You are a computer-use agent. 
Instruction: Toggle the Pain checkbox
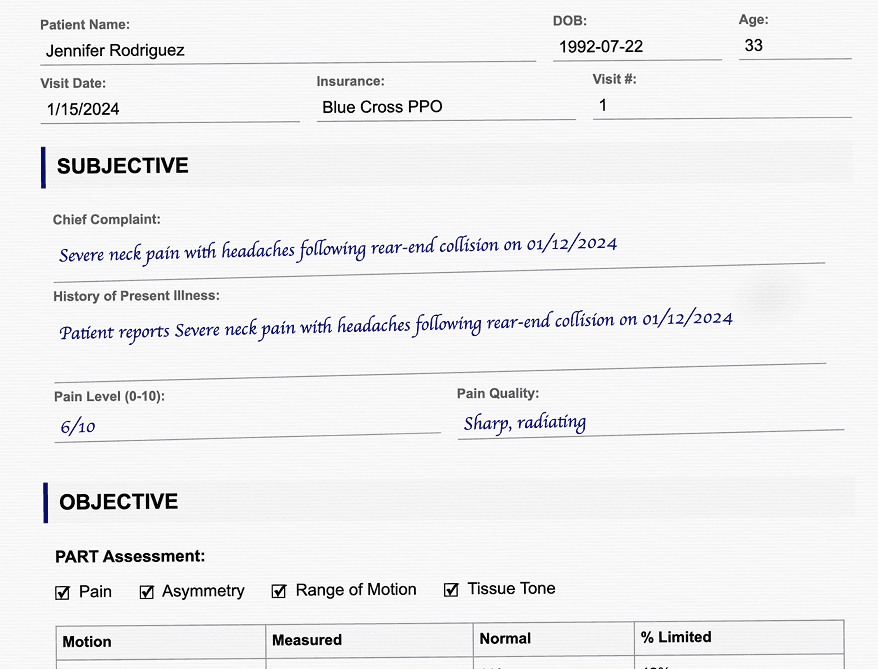click(62, 591)
